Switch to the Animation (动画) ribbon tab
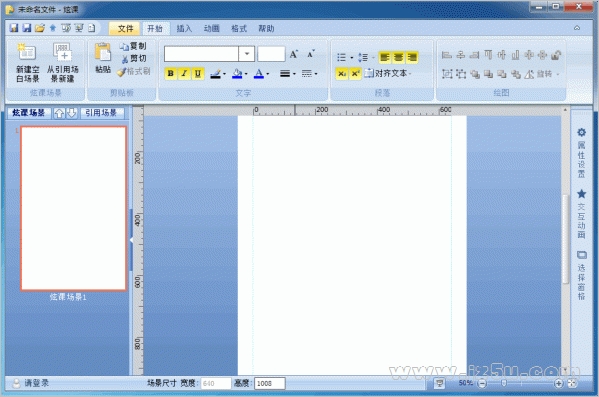The image size is (599, 397). [x=211, y=28]
